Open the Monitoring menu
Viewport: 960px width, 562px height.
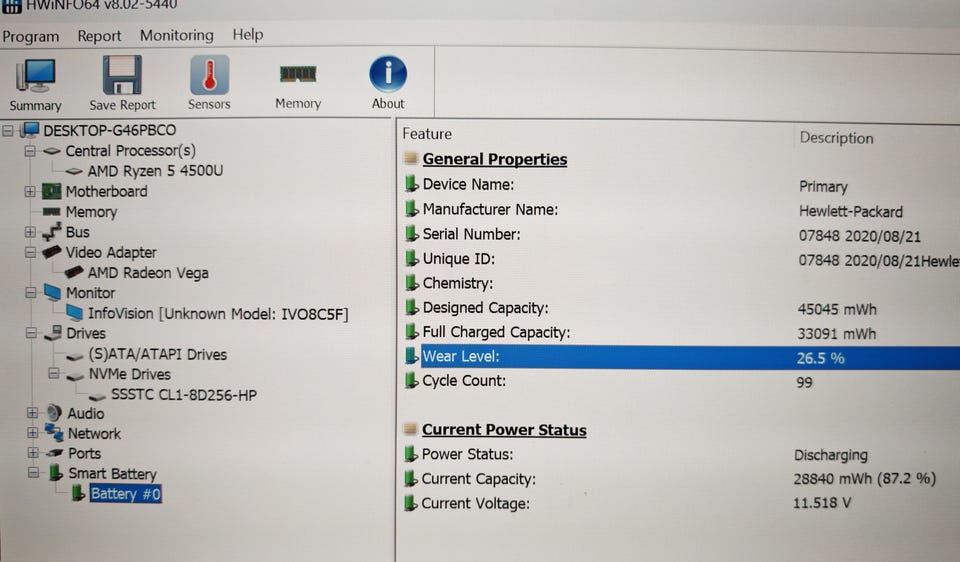point(176,35)
